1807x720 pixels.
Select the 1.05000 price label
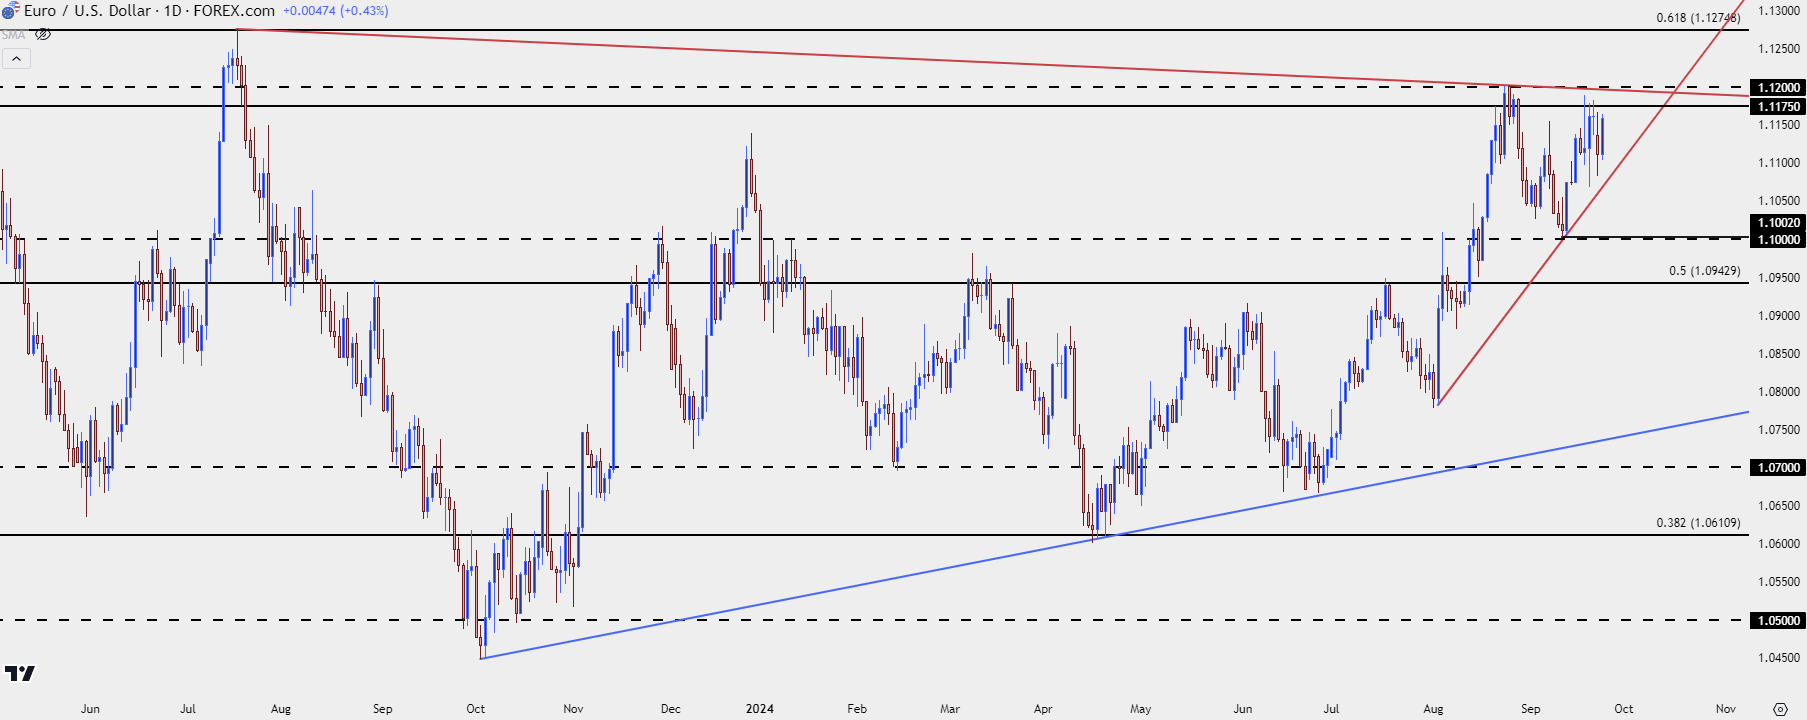1779,620
